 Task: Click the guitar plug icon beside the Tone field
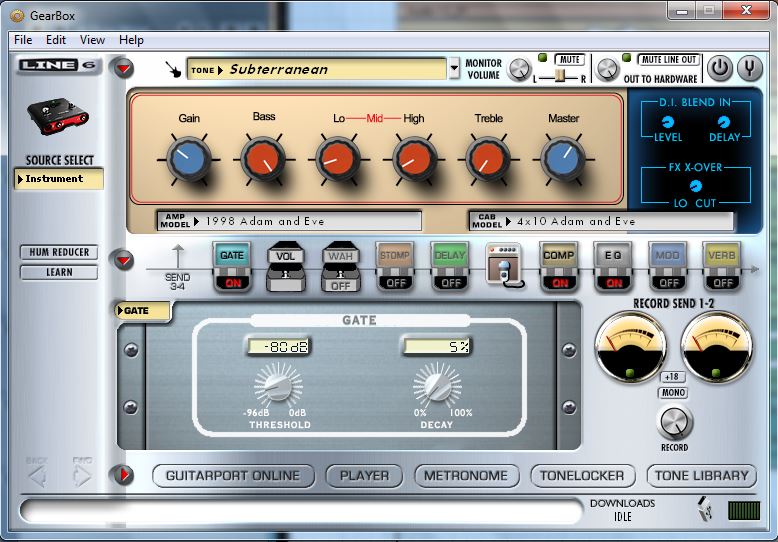(173, 69)
